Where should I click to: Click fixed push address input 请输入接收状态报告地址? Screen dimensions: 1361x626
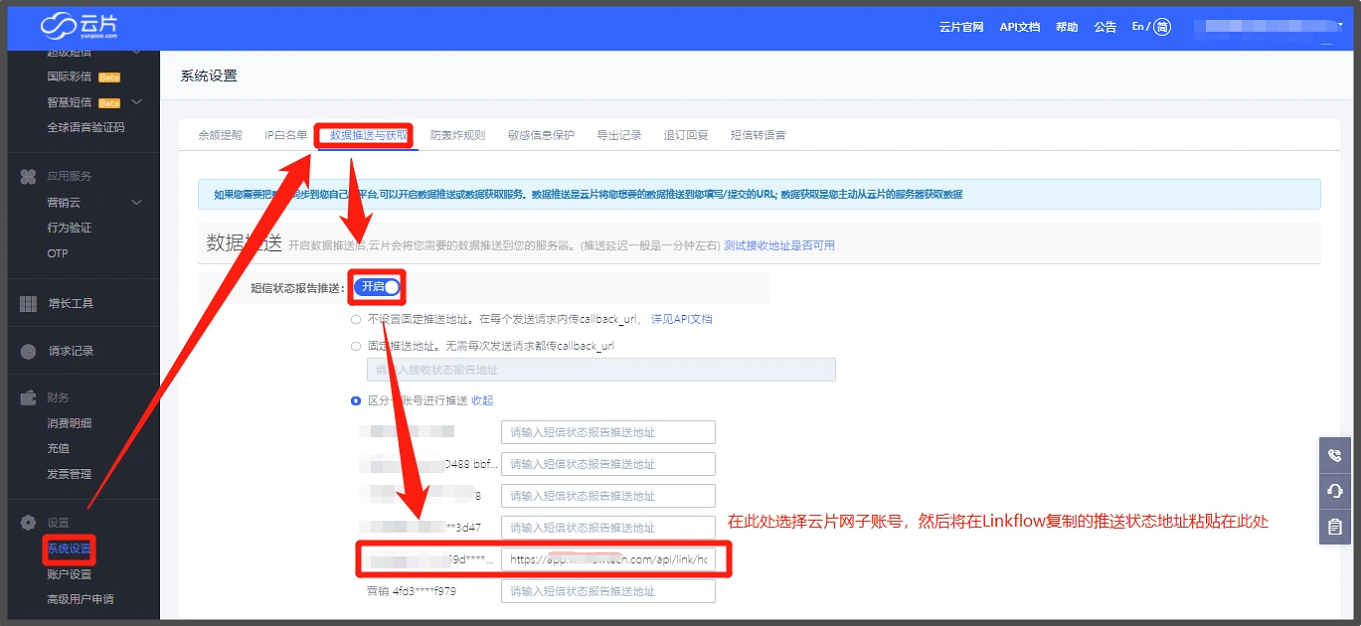(x=601, y=369)
